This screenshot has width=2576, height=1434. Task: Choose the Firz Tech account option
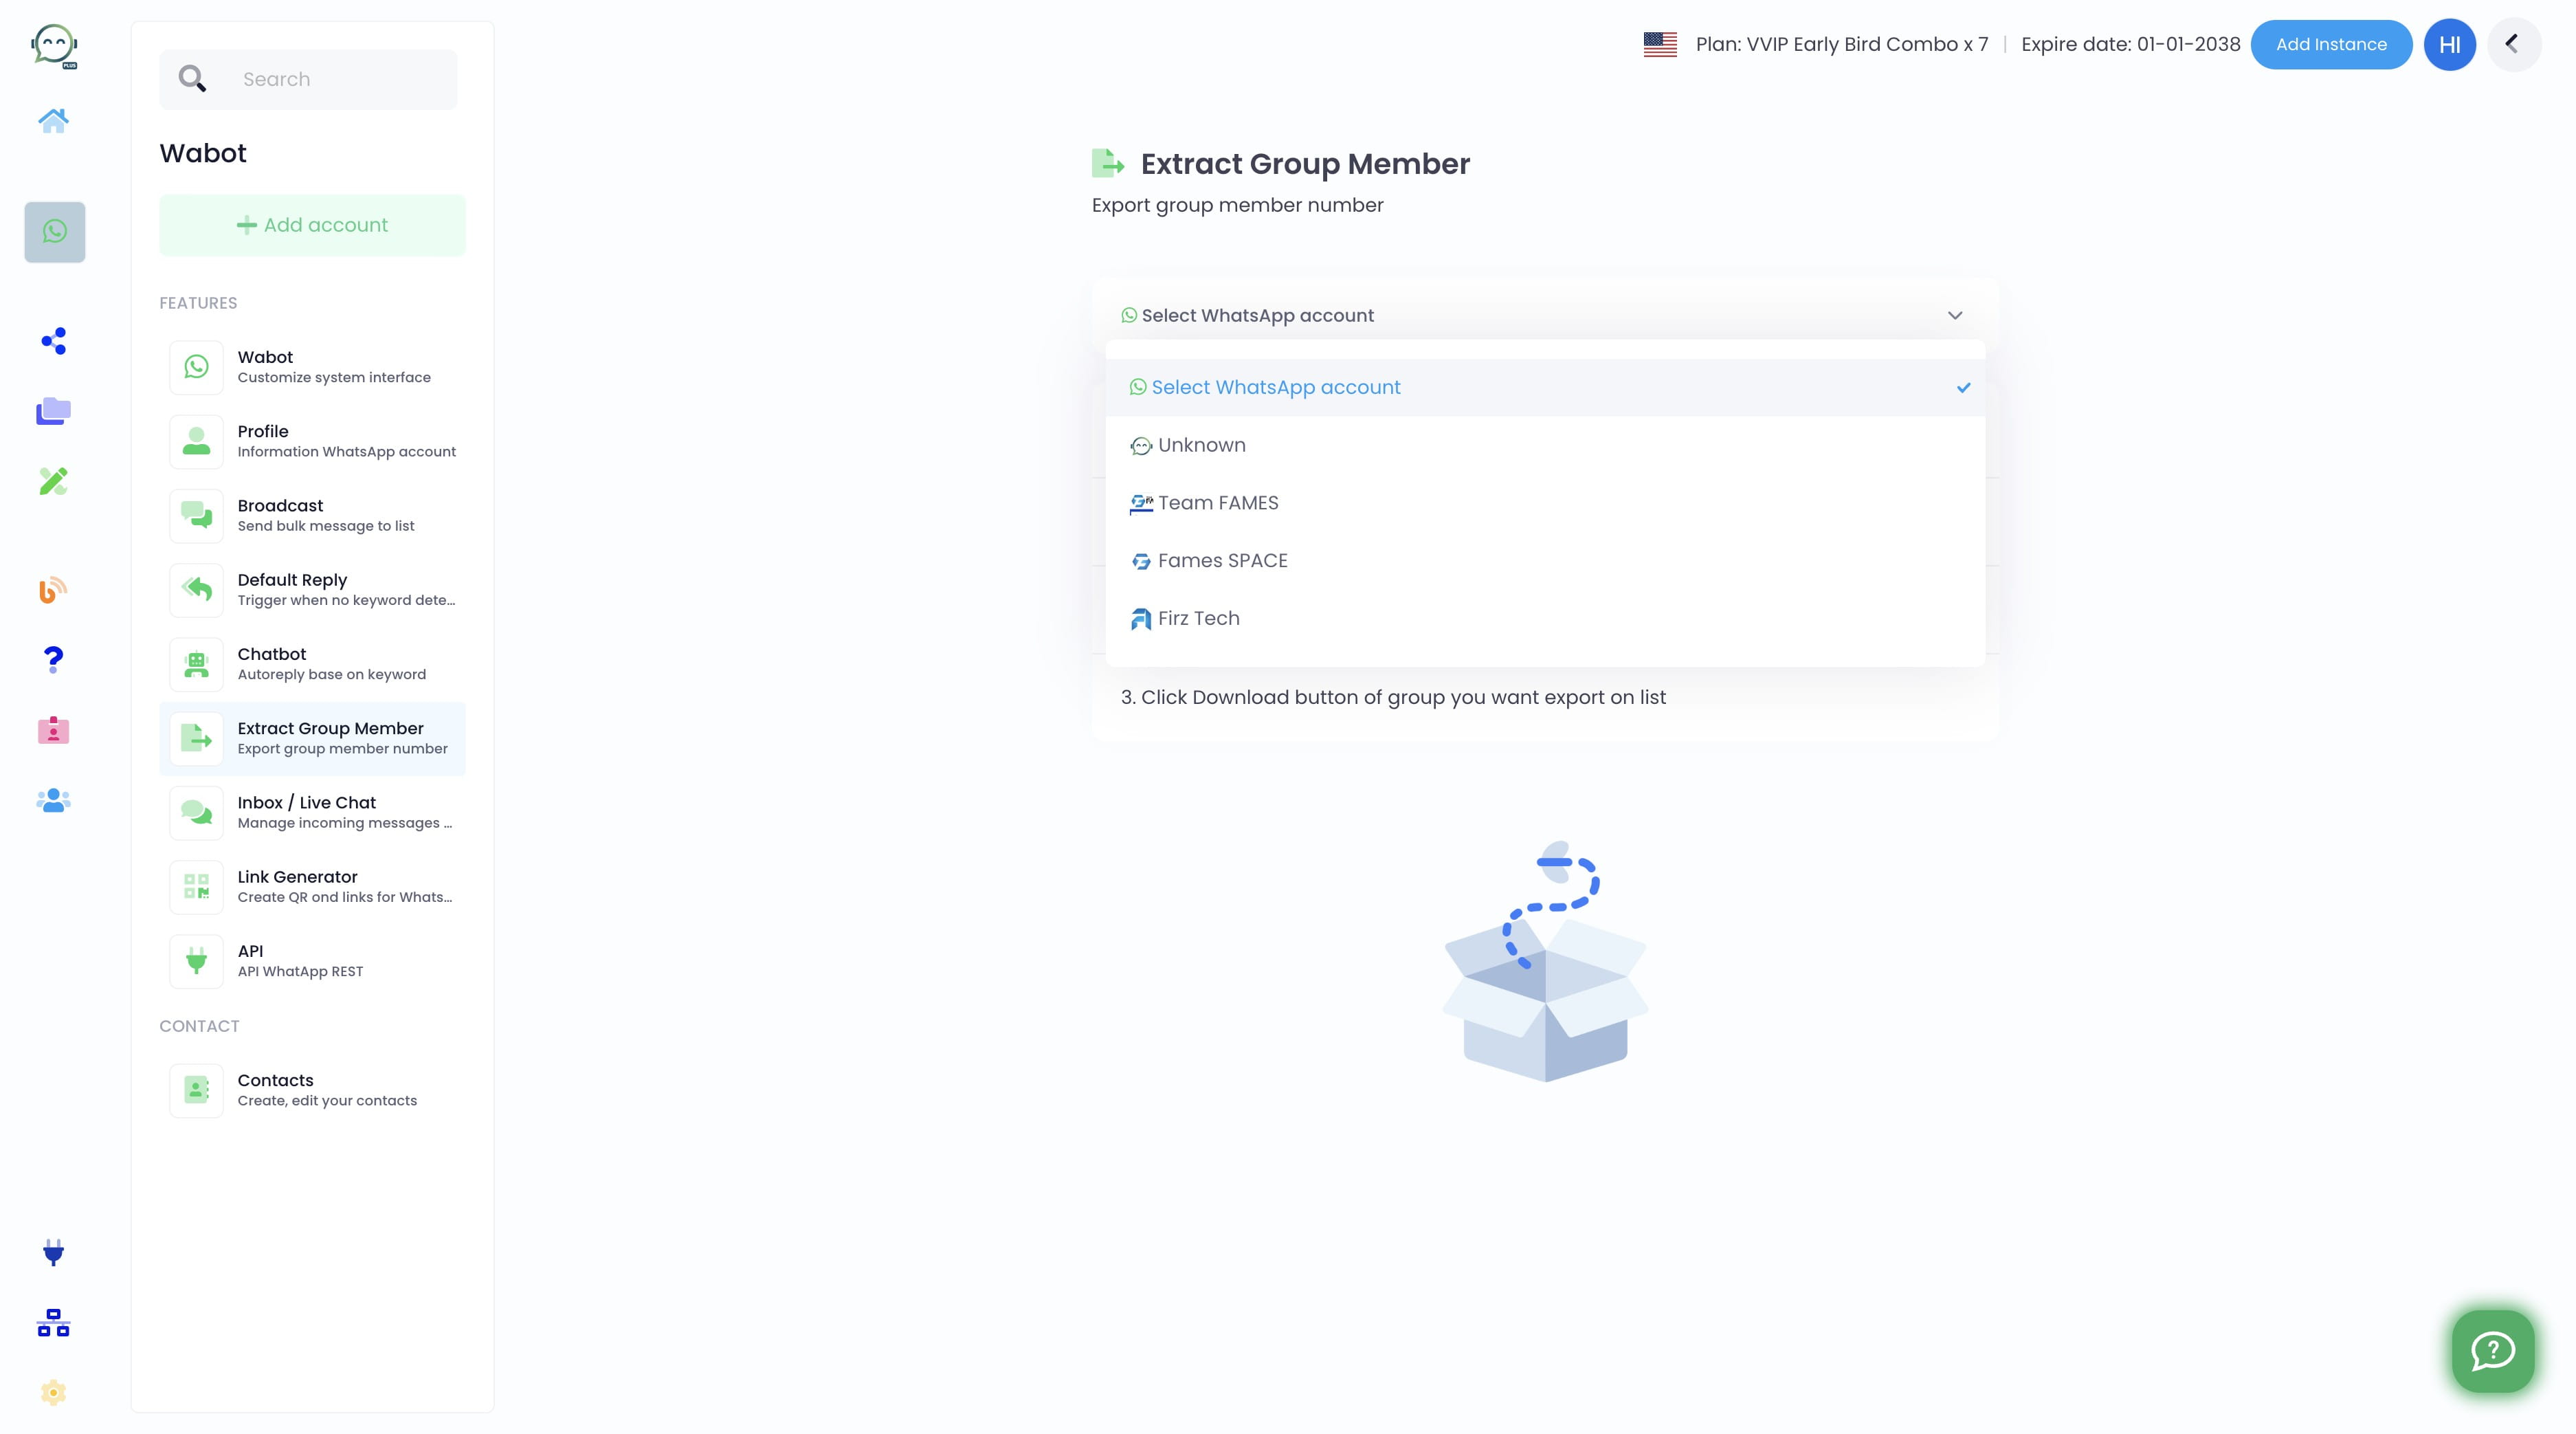(x=1545, y=618)
